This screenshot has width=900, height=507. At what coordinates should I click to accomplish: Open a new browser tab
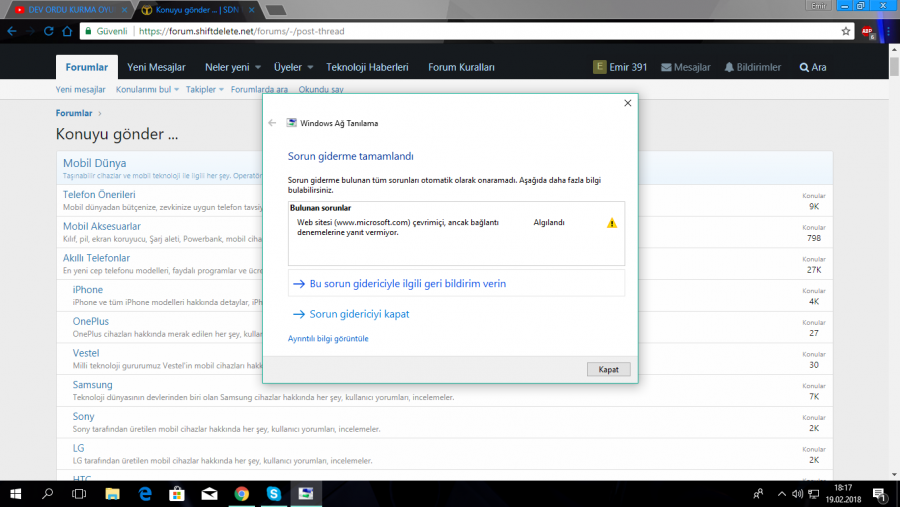coord(276,10)
